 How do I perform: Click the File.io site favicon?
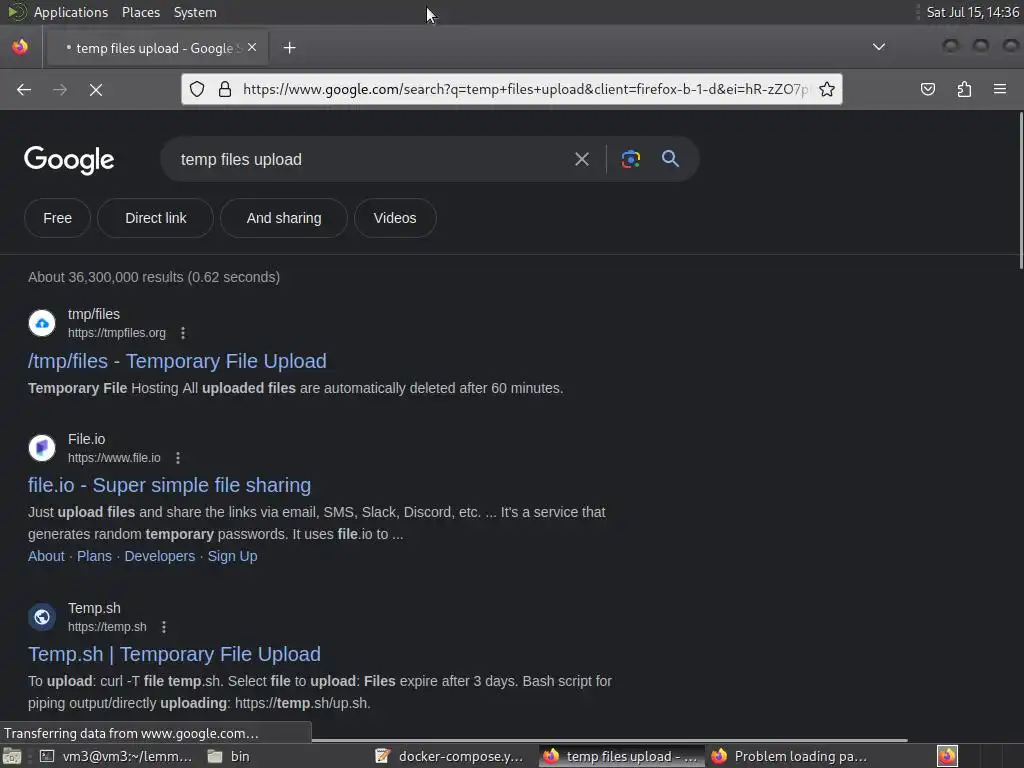click(42, 448)
